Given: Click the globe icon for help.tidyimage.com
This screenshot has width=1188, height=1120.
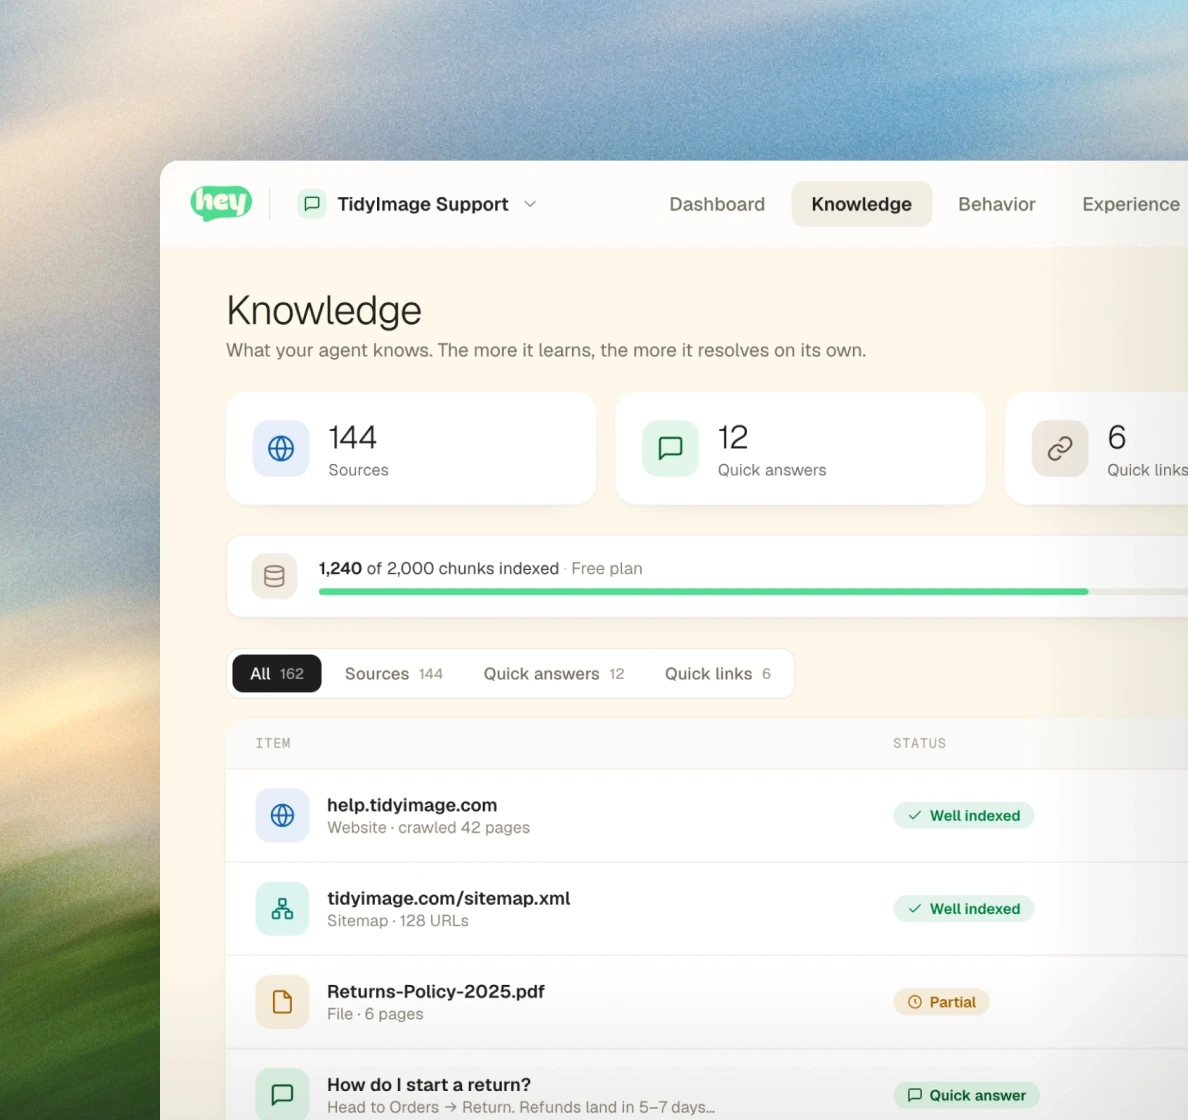Looking at the screenshot, I should [282, 815].
